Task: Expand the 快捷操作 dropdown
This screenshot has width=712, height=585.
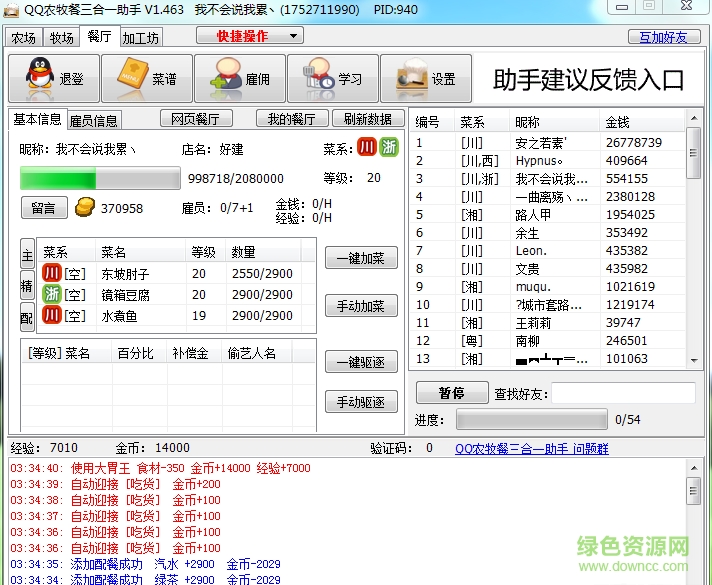Action: click(x=249, y=36)
